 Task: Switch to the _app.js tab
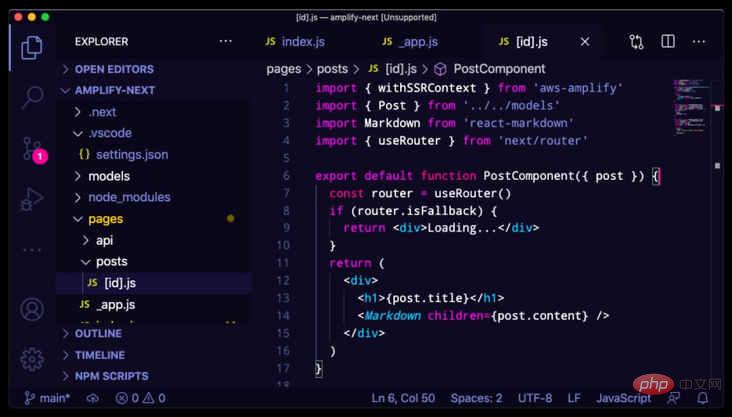(409, 42)
